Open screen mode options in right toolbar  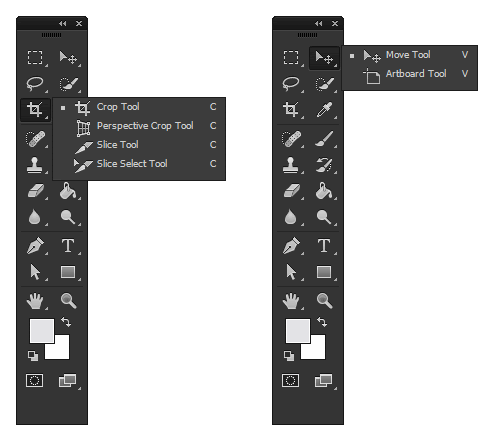324,380
